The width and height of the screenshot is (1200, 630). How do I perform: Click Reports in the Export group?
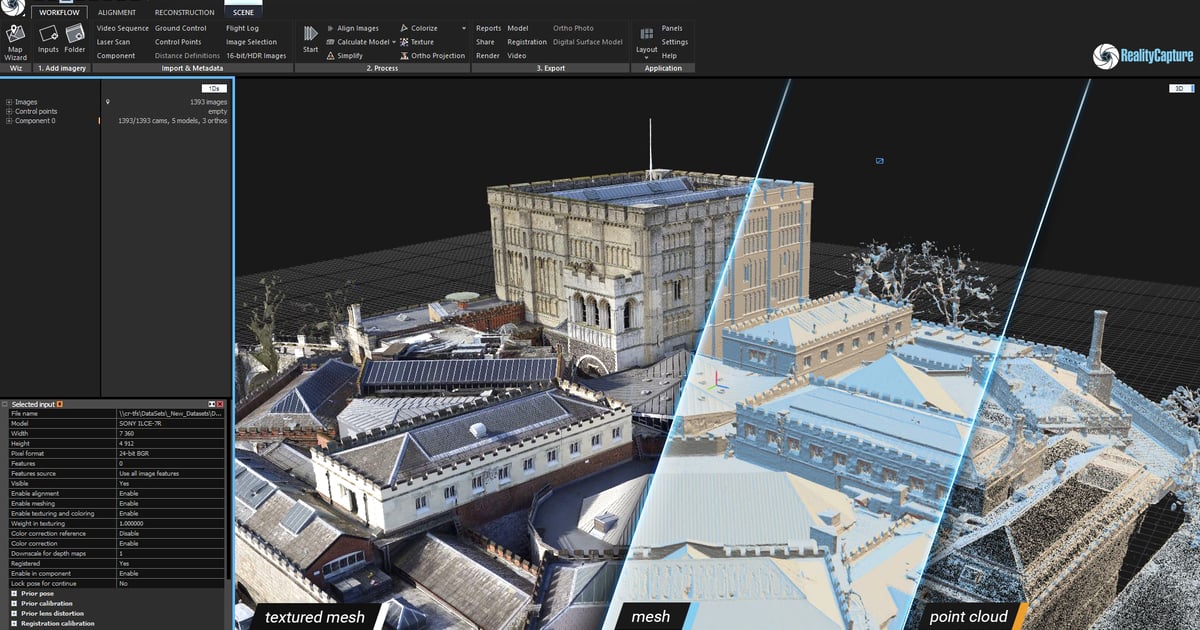488,28
